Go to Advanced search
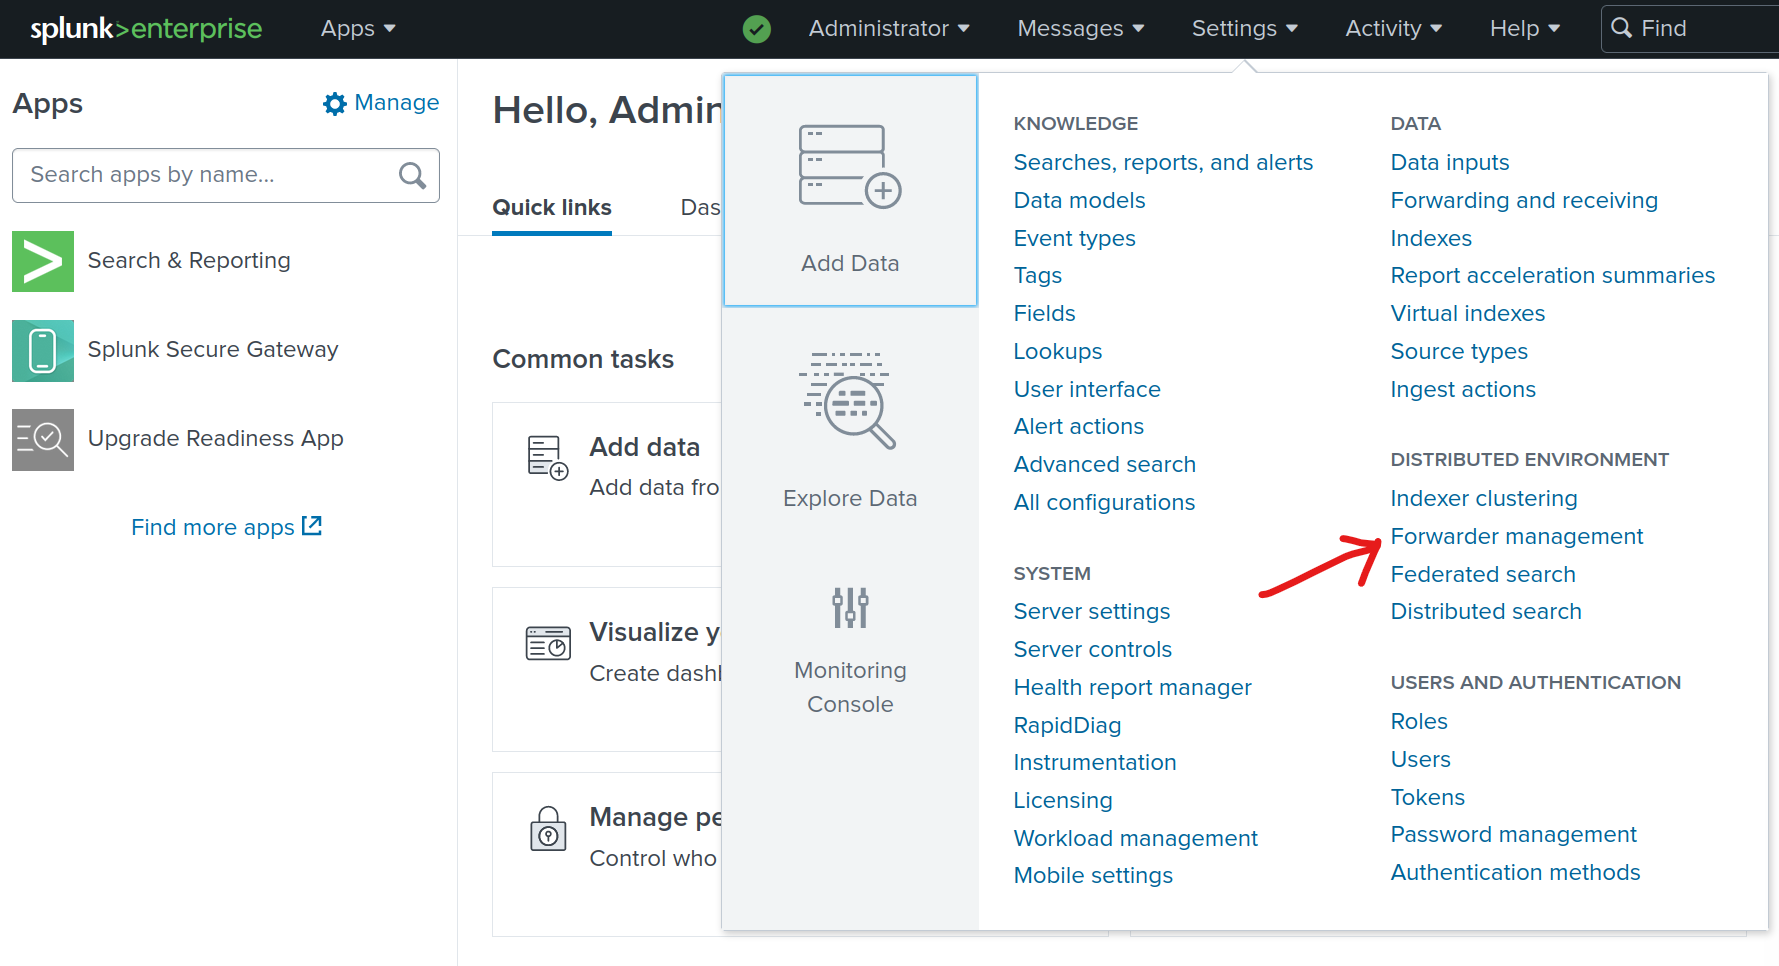The height and width of the screenshot is (966, 1779). coord(1104,465)
